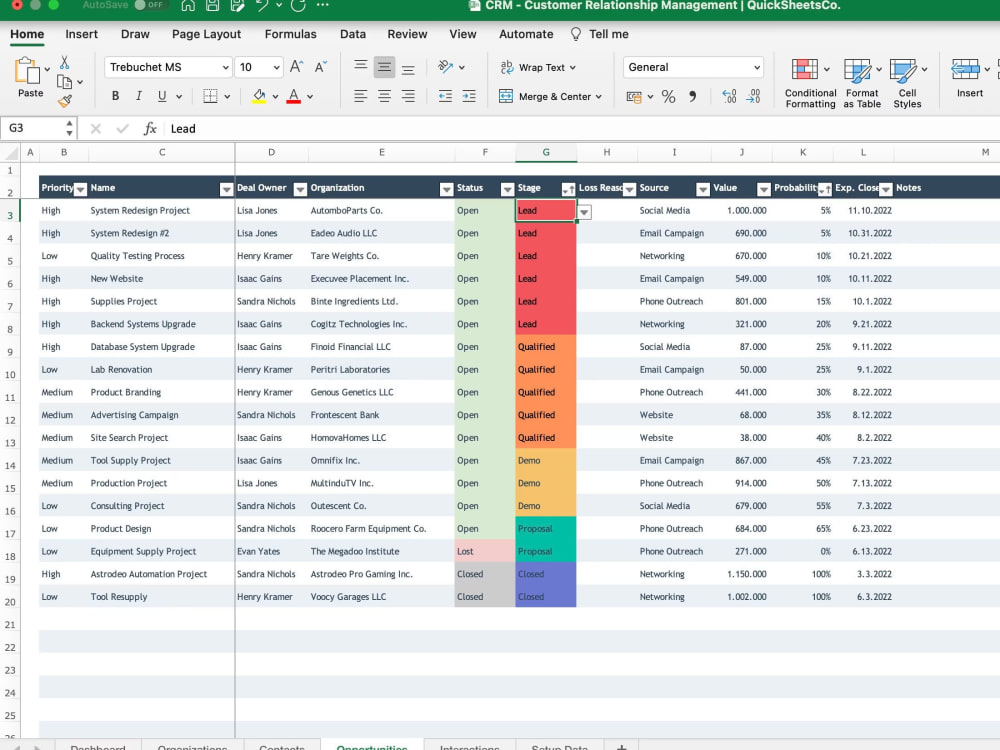Click Tell me search
1000x750 pixels.
point(599,34)
